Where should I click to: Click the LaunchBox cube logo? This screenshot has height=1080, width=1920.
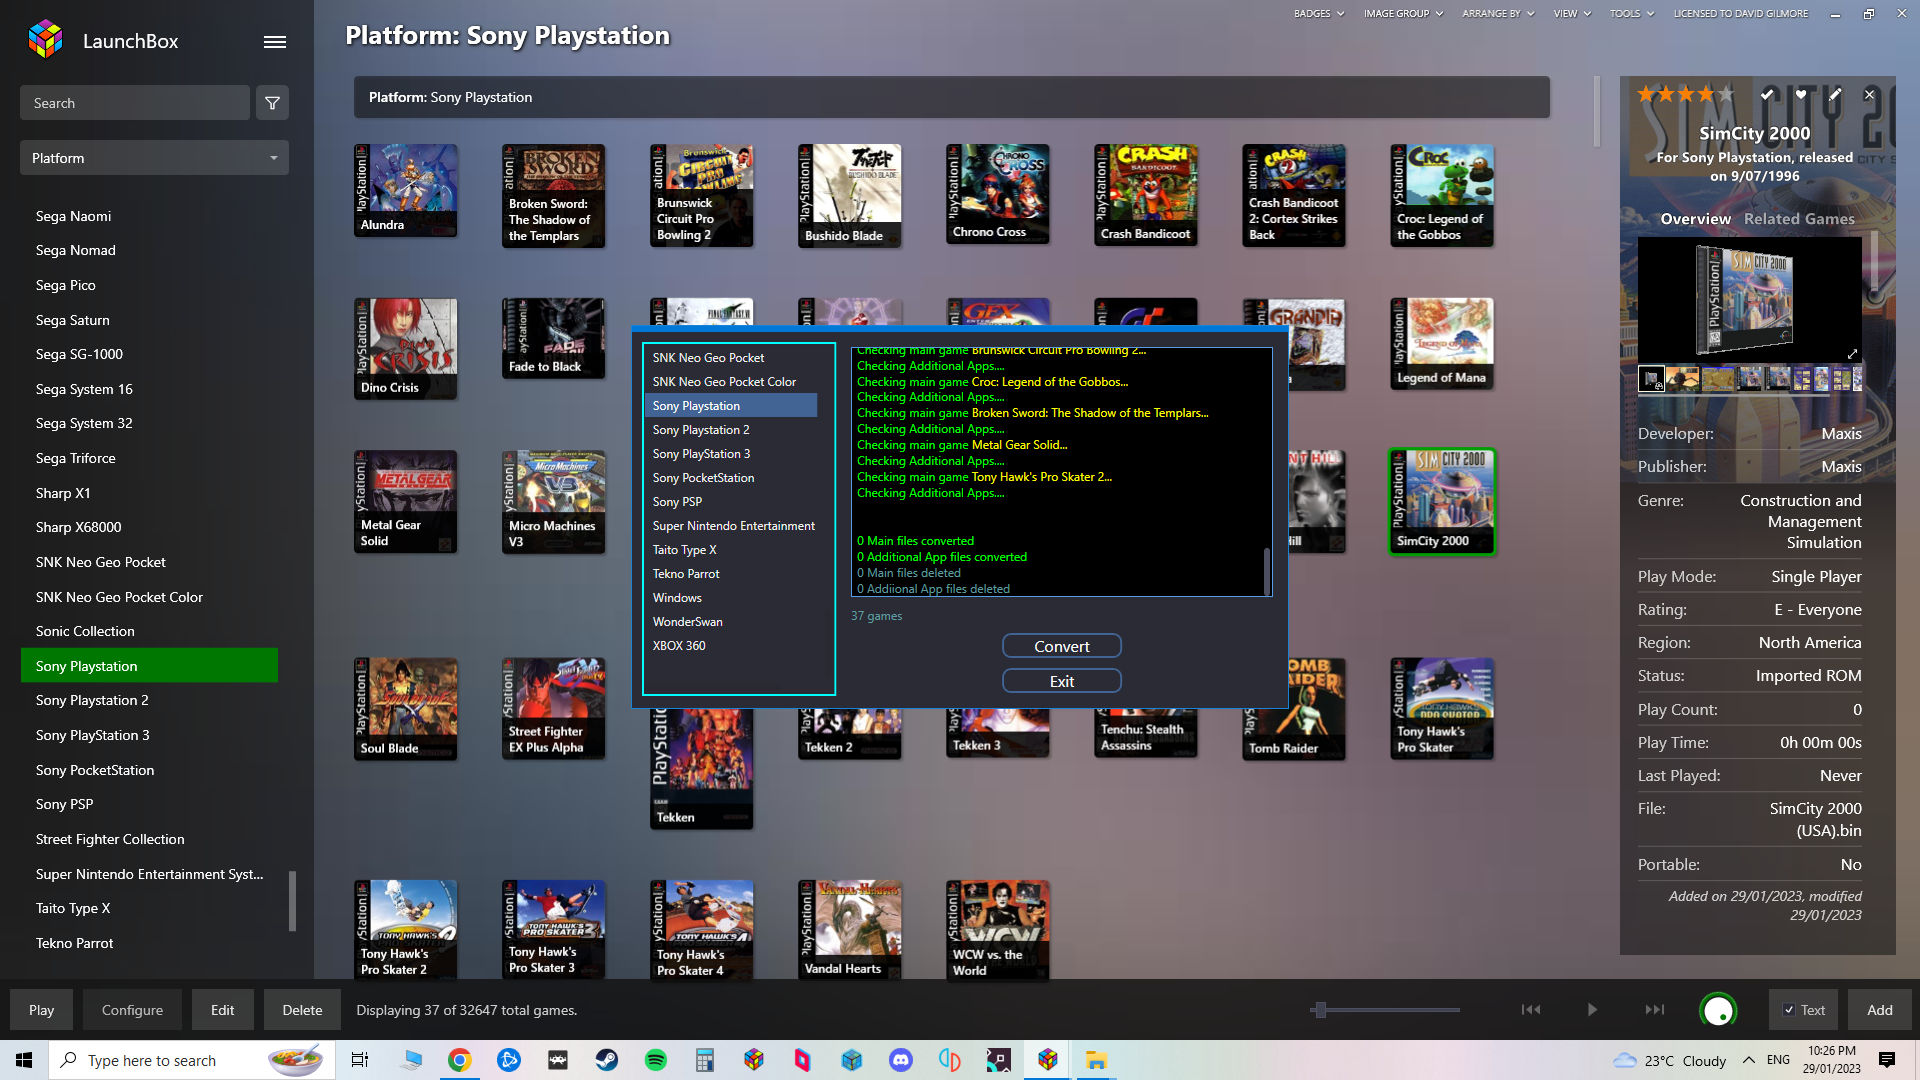click(x=45, y=40)
